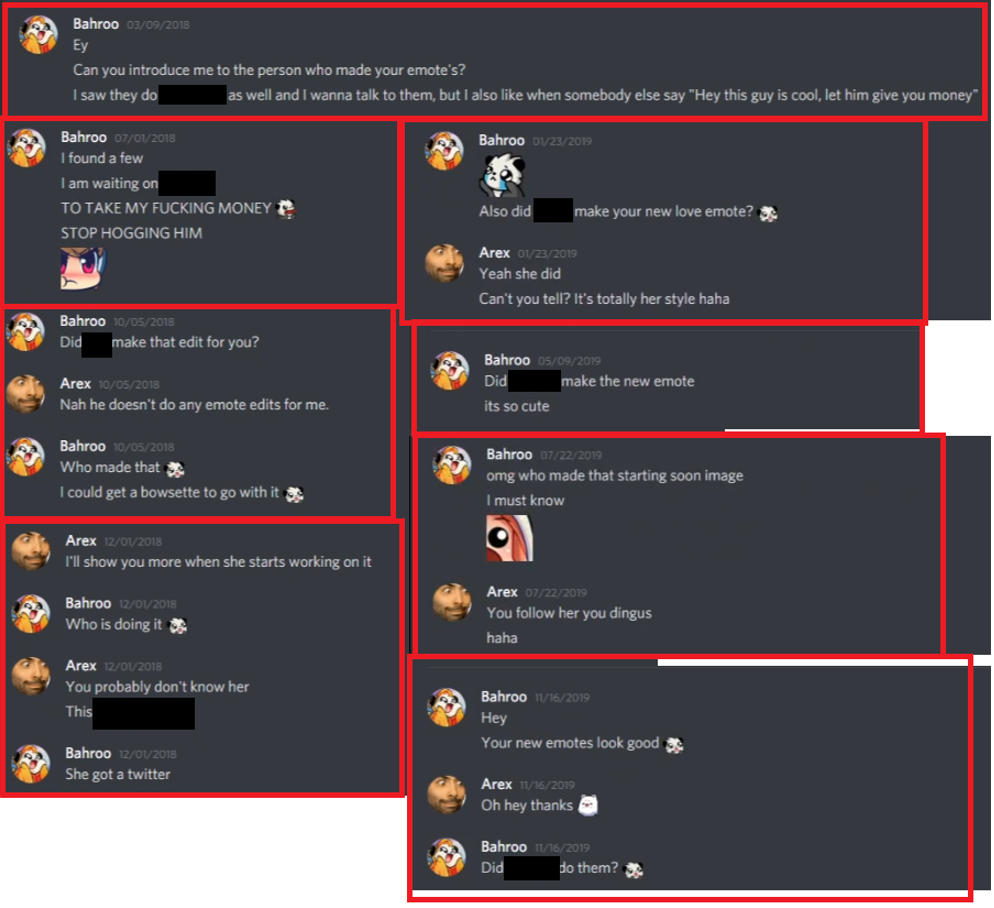The image size is (994, 908).
Task: Click panda emote after 'Who is doing it'
Action: [178, 625]
